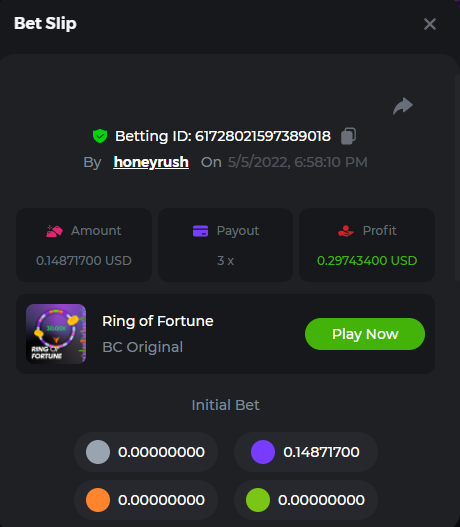Open the Ring of Fortune game thumbnail
This screenshot has width=460, height=527.
pyautogui.click(x=56, y=334)
